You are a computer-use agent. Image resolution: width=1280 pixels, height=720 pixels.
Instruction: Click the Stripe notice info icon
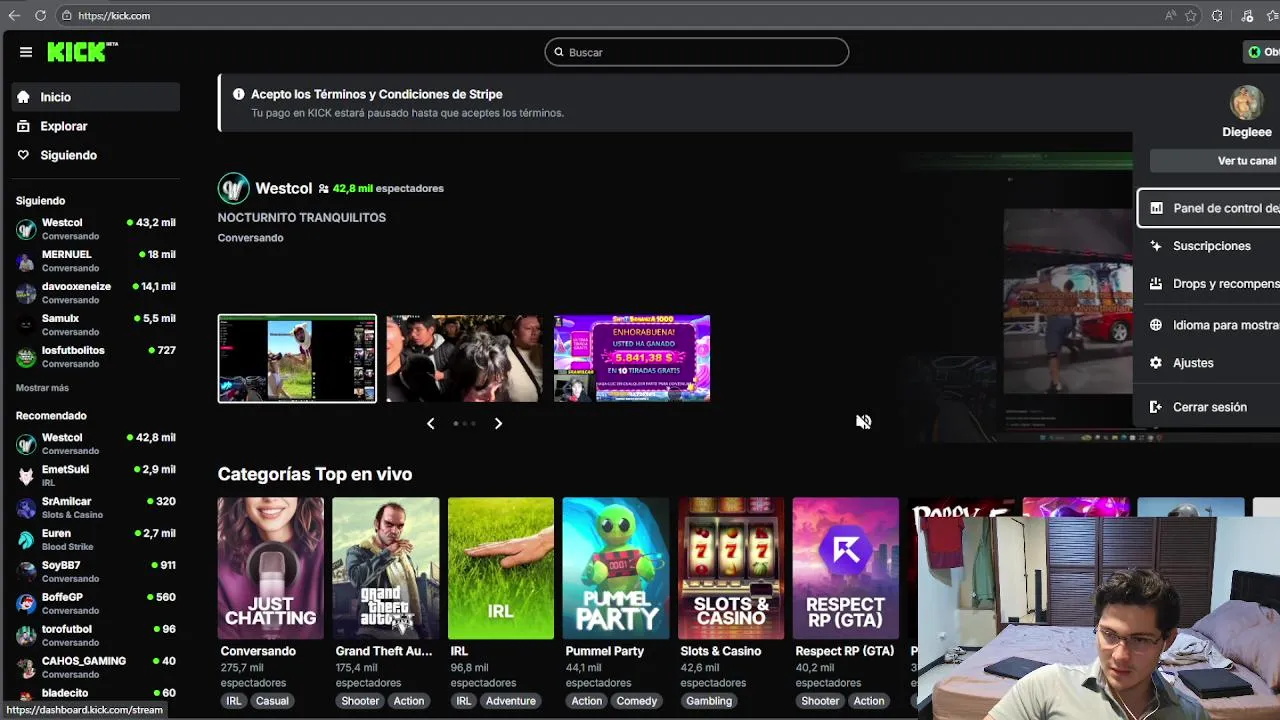coord(239,94)
